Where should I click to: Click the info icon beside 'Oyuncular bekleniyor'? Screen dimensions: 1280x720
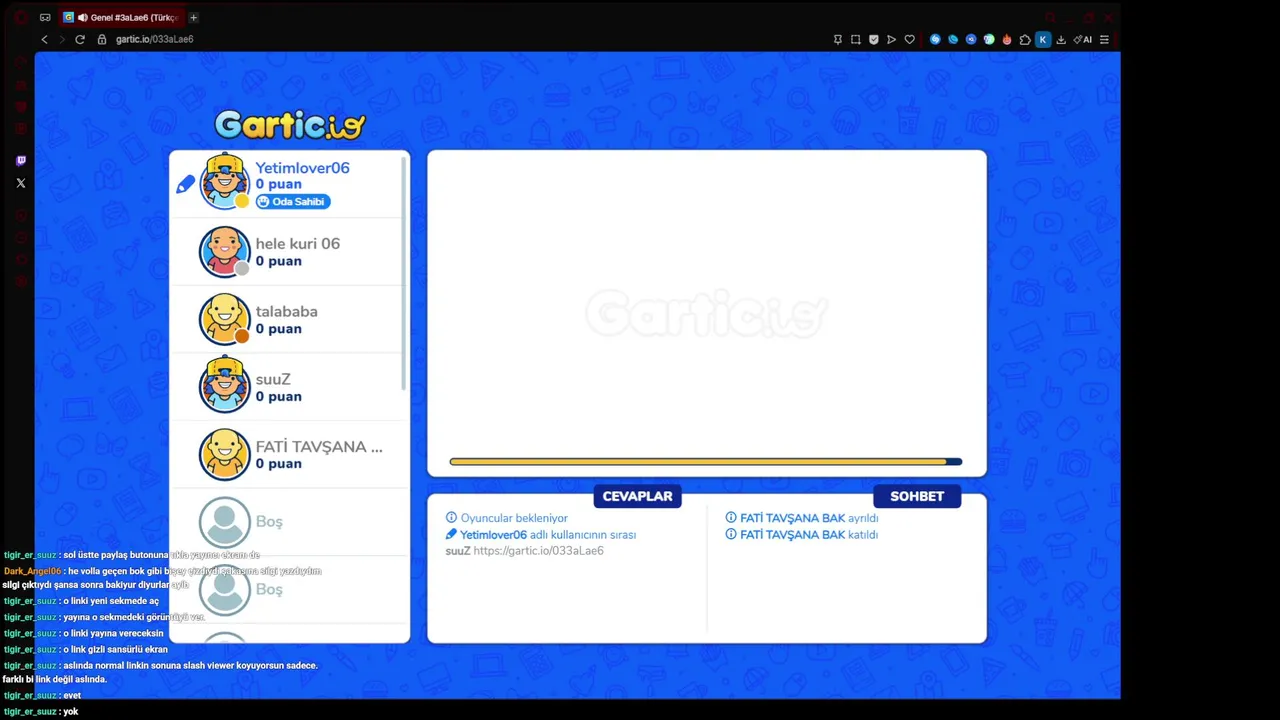[451, 518]
